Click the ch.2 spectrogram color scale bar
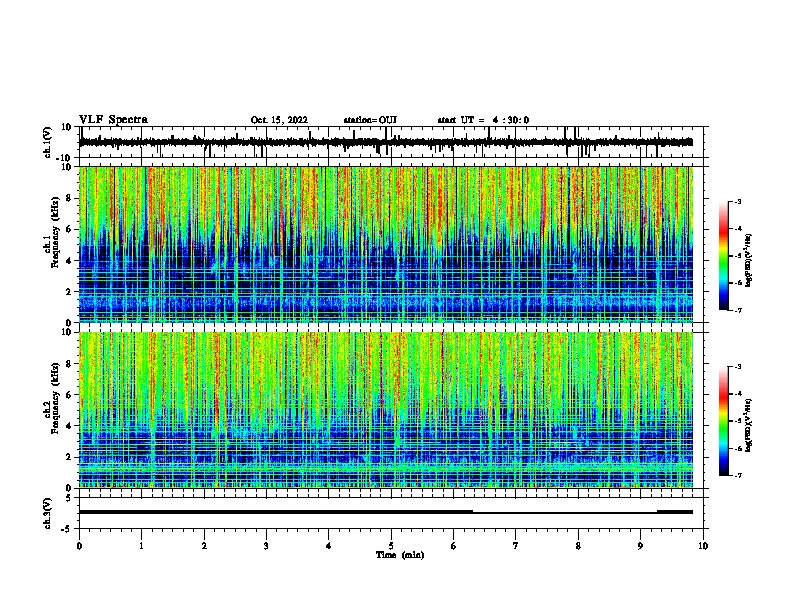Image resolution: width=792 pixels, height=612 pixels. (x=723, y=421)
